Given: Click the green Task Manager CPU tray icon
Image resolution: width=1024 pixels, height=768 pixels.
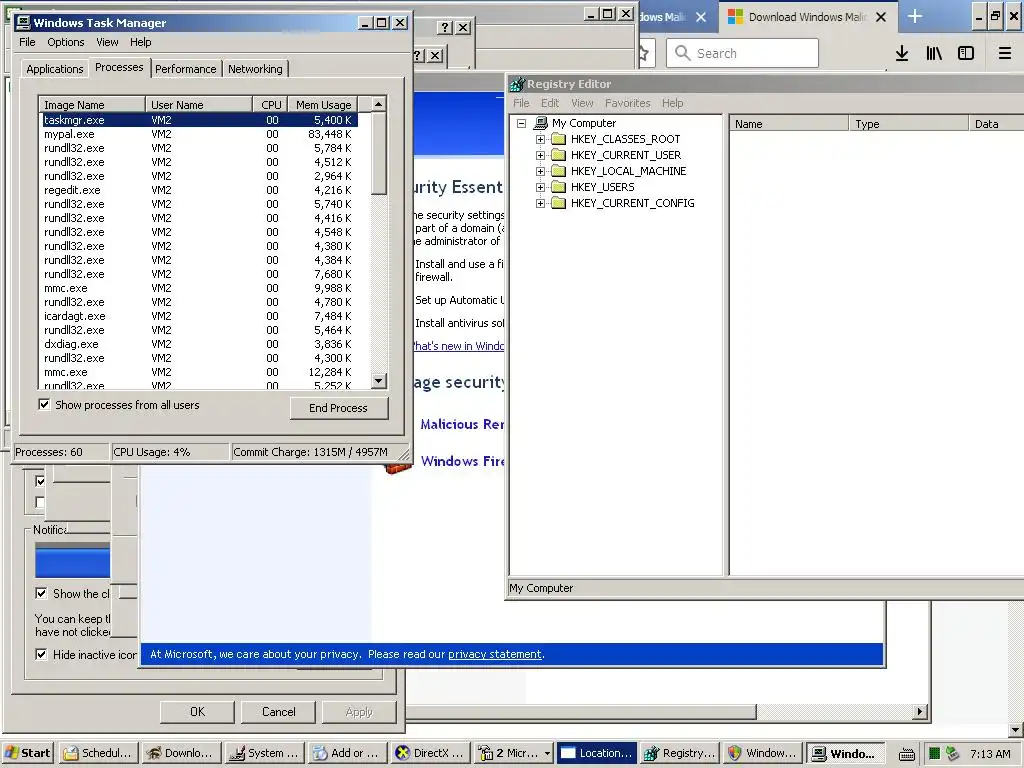Looking at the screenshot, I should click(x=935, y=754).
